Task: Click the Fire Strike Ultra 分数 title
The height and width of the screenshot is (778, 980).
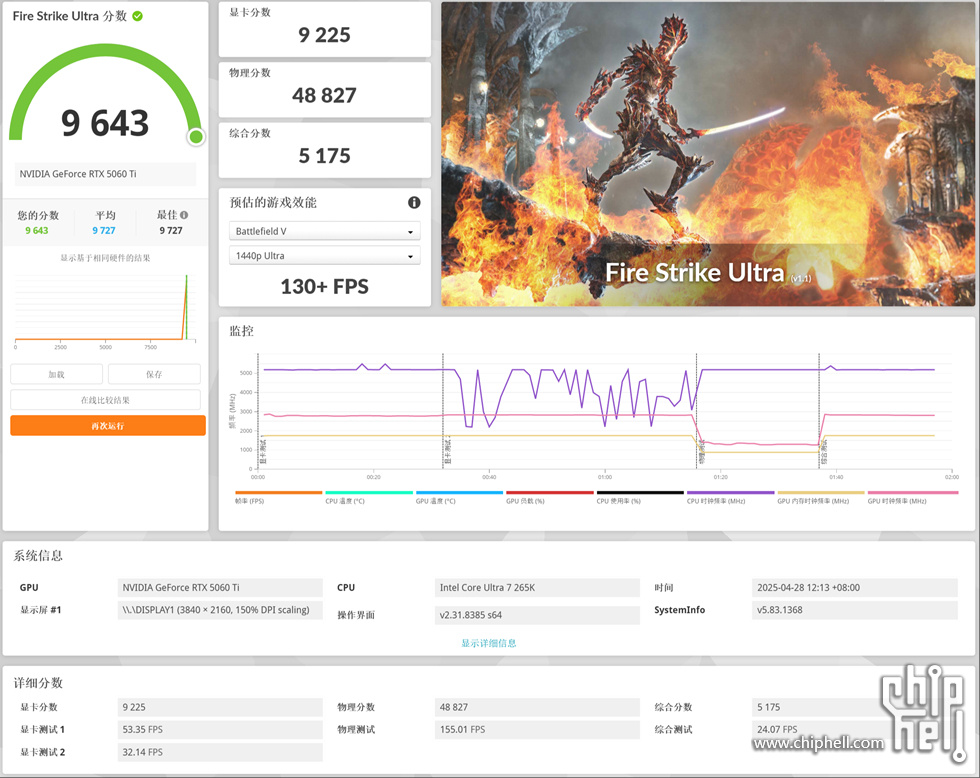Action: coord(70,16)
